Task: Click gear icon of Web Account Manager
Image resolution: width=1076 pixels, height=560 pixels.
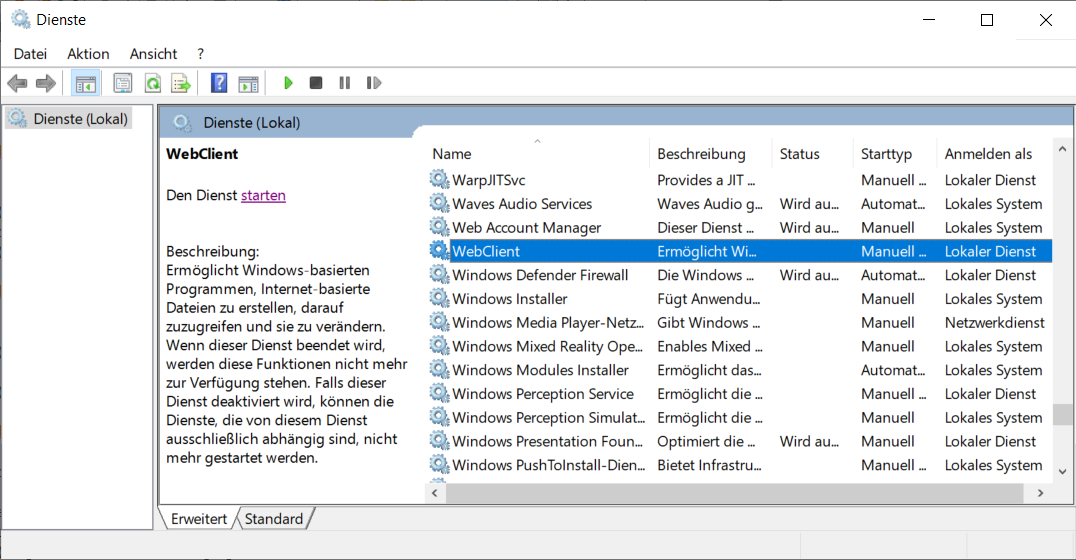Action: point(439,226)
